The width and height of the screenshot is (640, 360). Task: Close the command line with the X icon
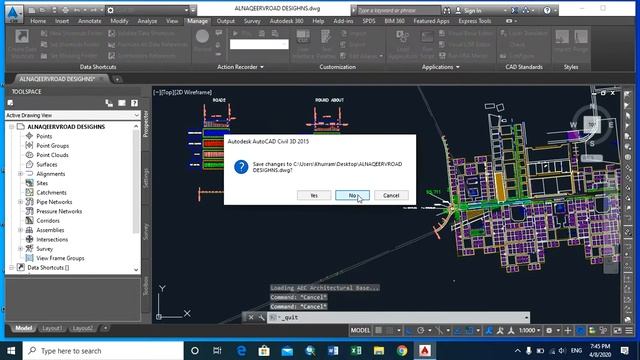click(x=251, y=318)
